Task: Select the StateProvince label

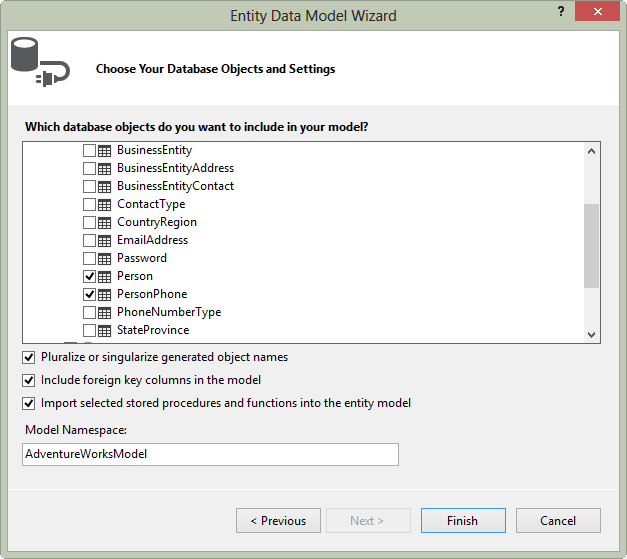Action: click(153, 330)
